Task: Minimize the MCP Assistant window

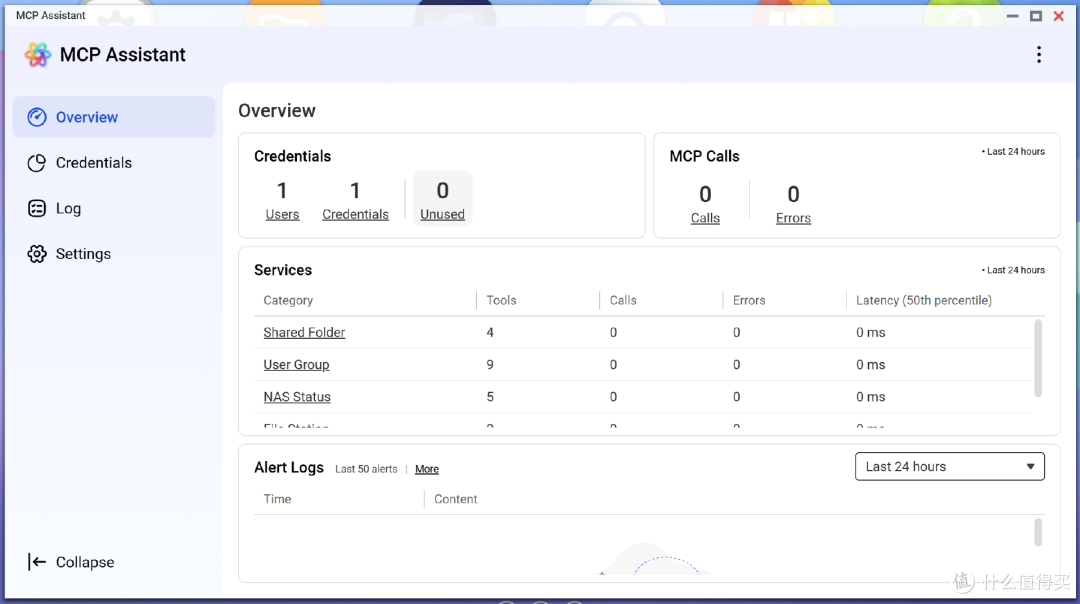Action: coord(1012,16)
